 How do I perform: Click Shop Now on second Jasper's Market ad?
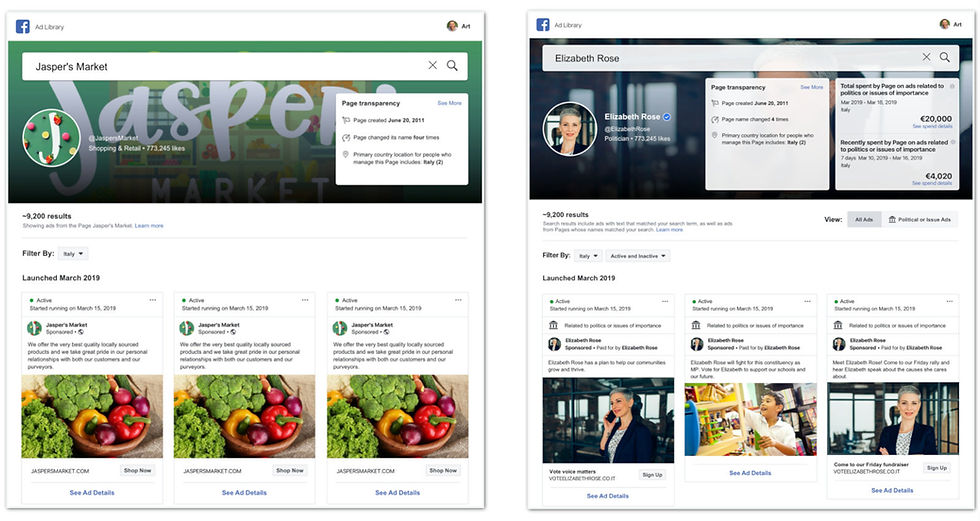tap(290, 470)
